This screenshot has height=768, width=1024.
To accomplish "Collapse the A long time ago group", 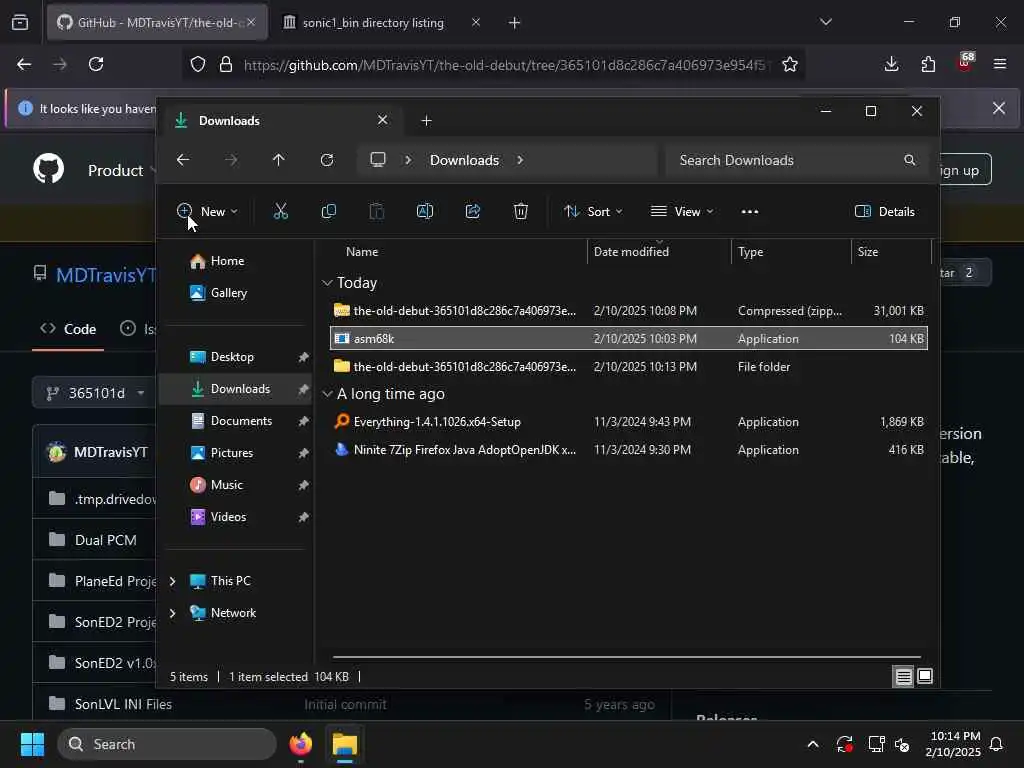I will pyautogui.click(x=327, y=394).
